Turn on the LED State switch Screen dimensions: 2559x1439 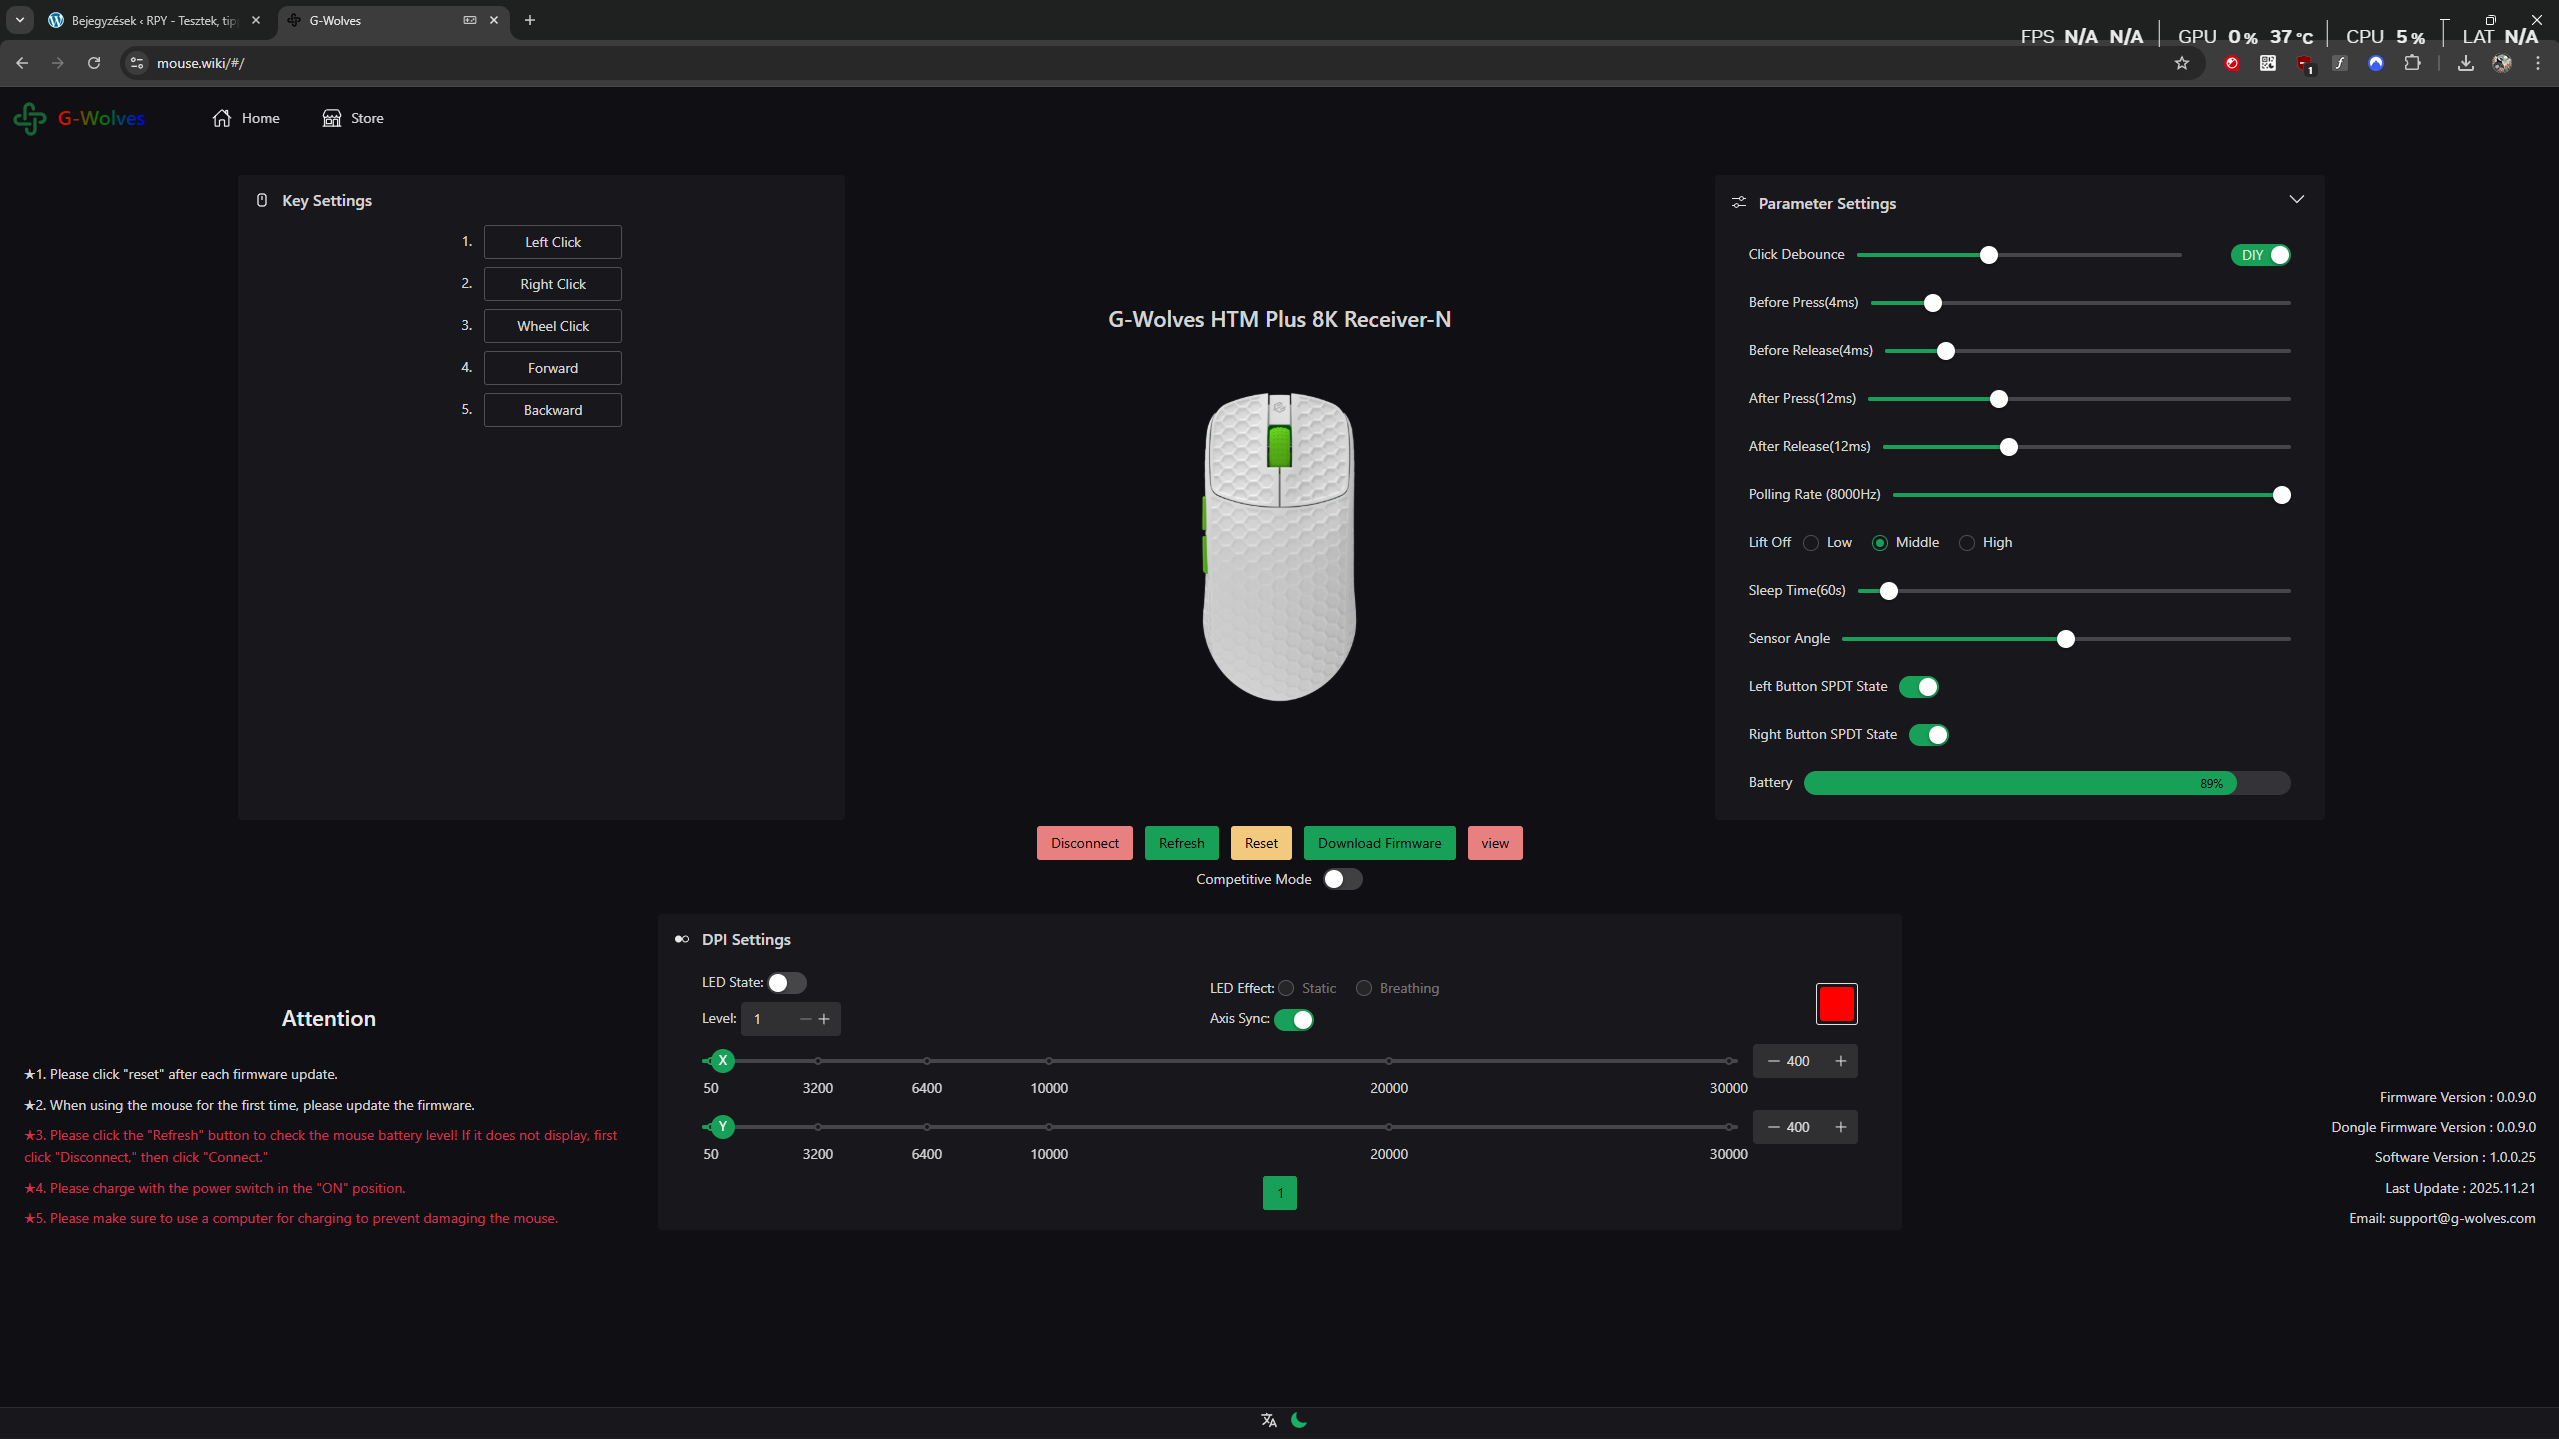tap(786, 983)
